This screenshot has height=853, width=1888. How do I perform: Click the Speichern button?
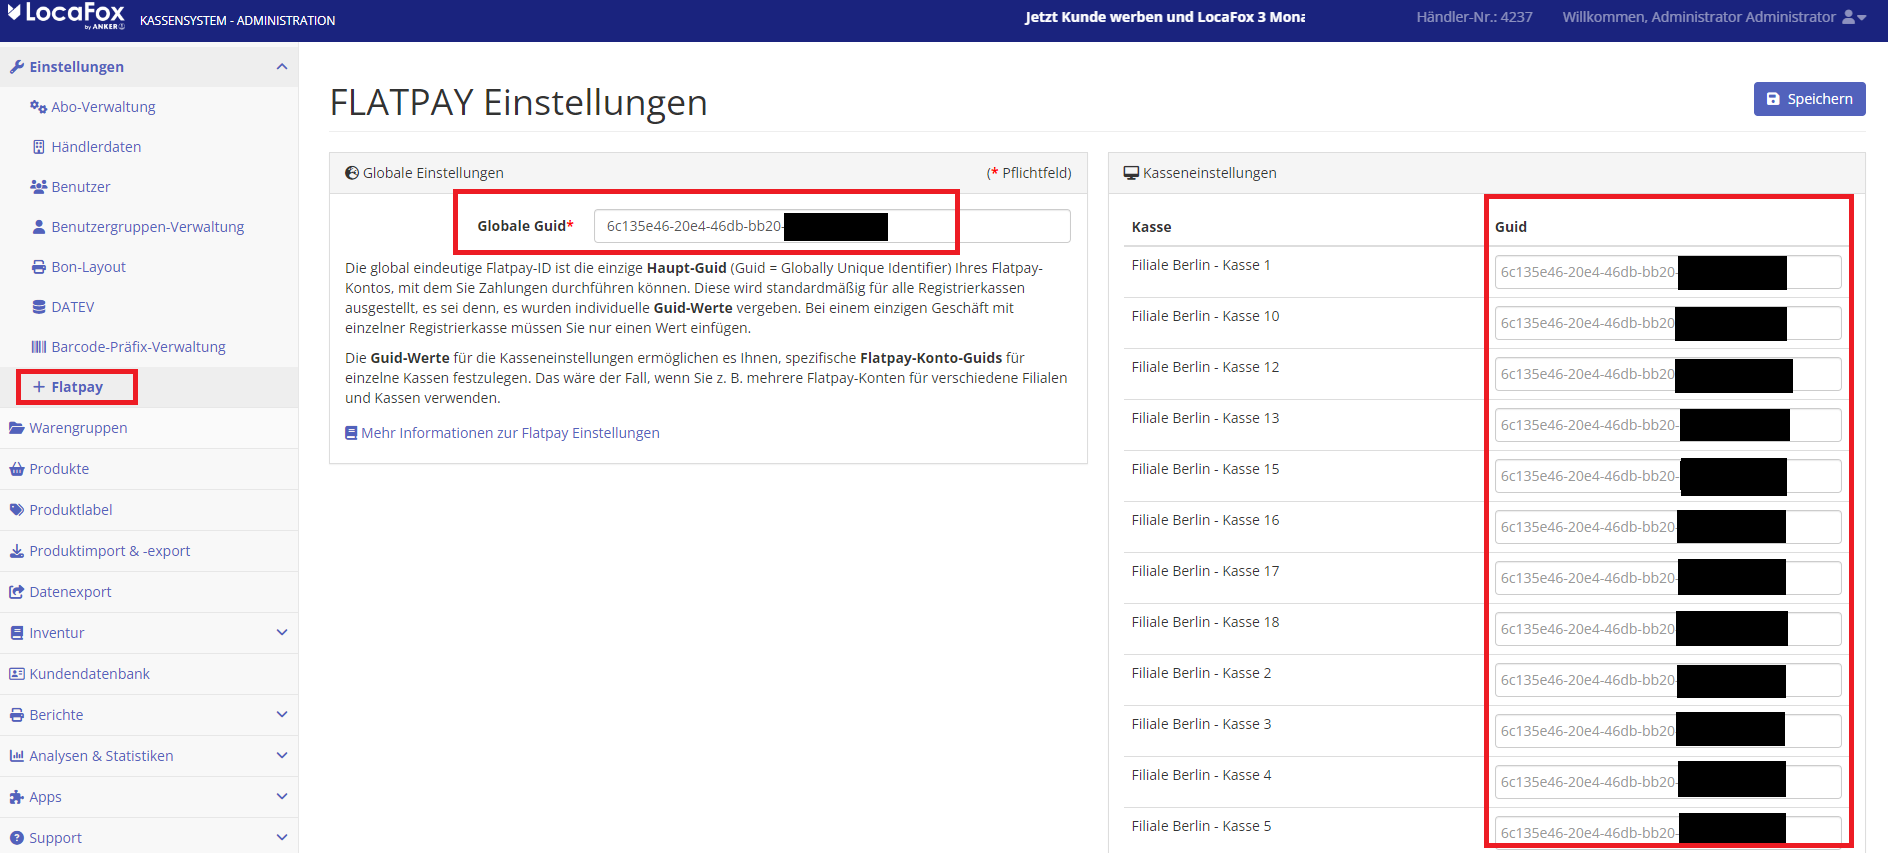coord(1809,99)
